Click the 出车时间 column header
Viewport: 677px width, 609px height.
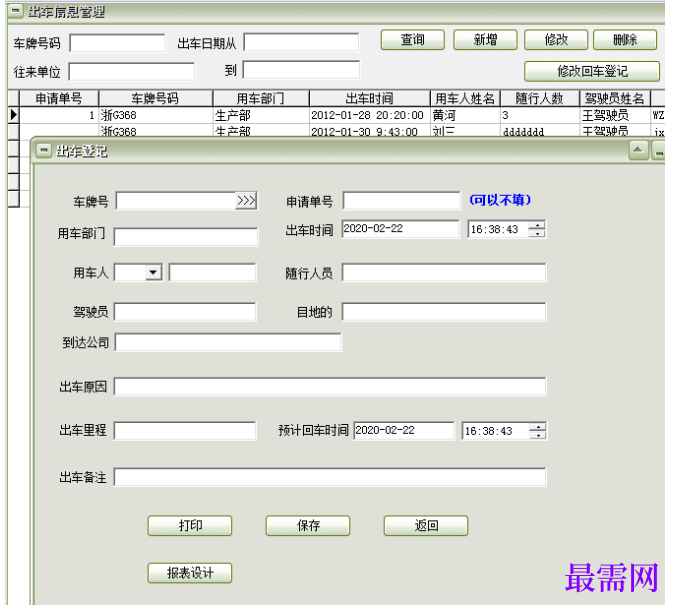click(370, 98)
